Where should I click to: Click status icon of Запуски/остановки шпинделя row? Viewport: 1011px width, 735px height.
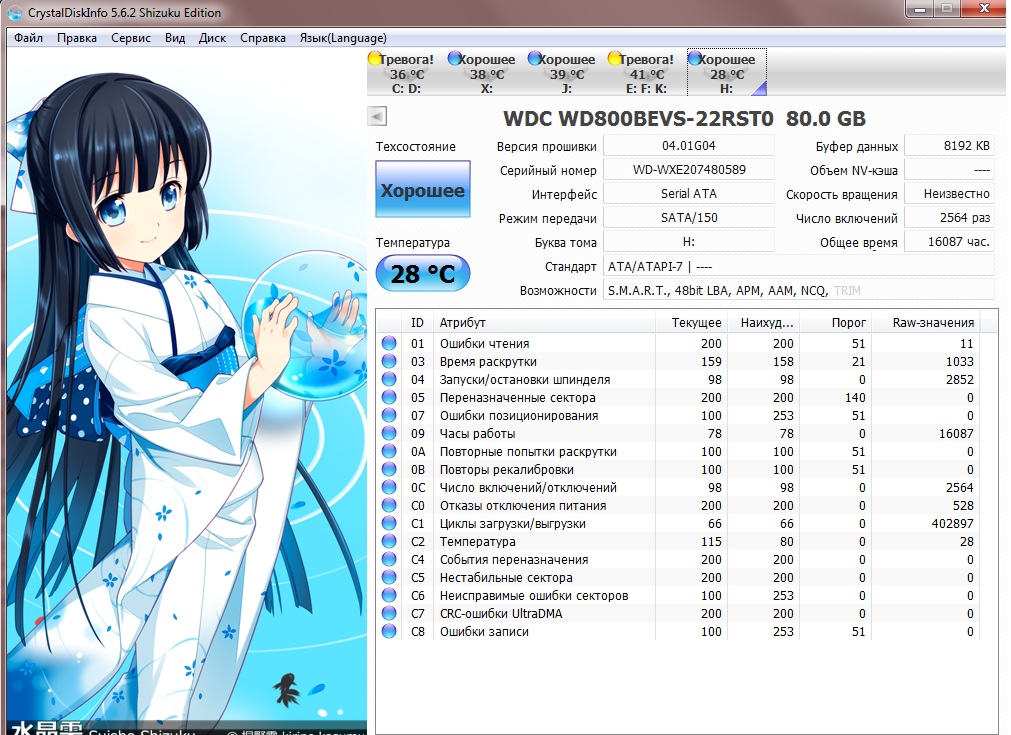coord(389,379)
